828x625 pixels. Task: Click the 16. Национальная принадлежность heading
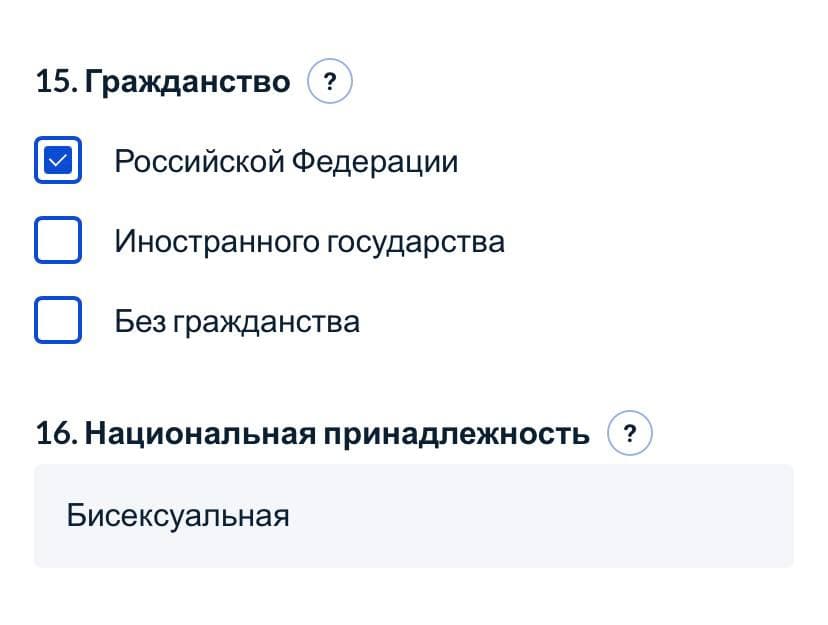(x=312, y=434)
